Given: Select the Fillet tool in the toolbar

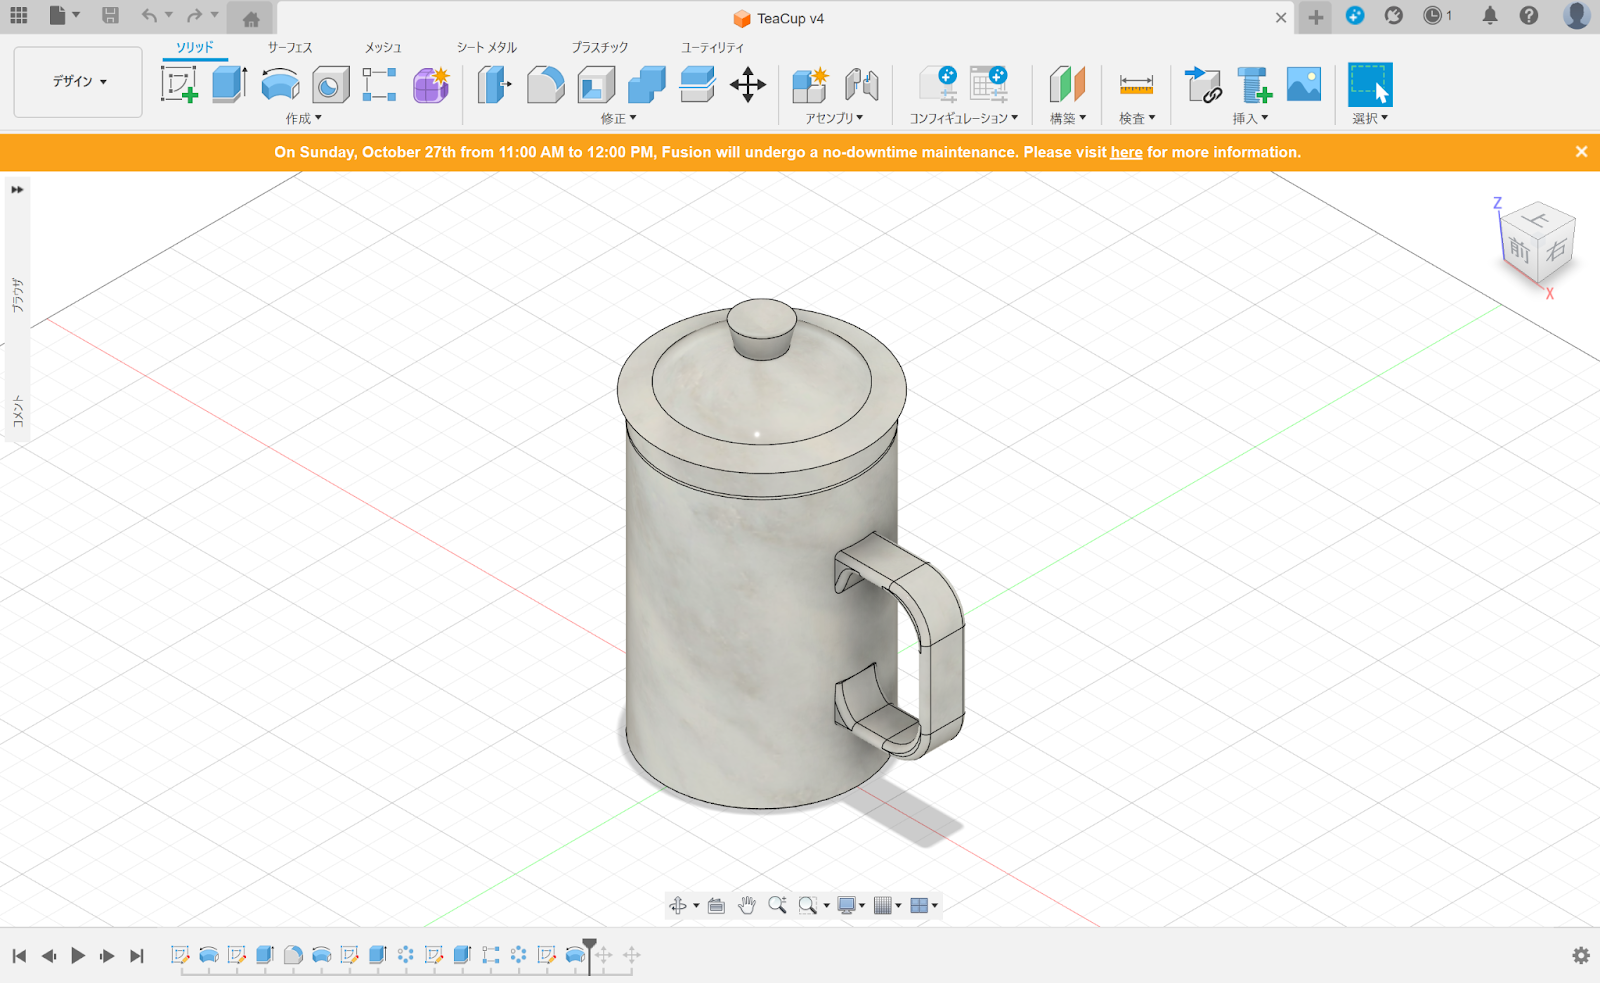Looking at the screenshot, I should coord(545,85).
